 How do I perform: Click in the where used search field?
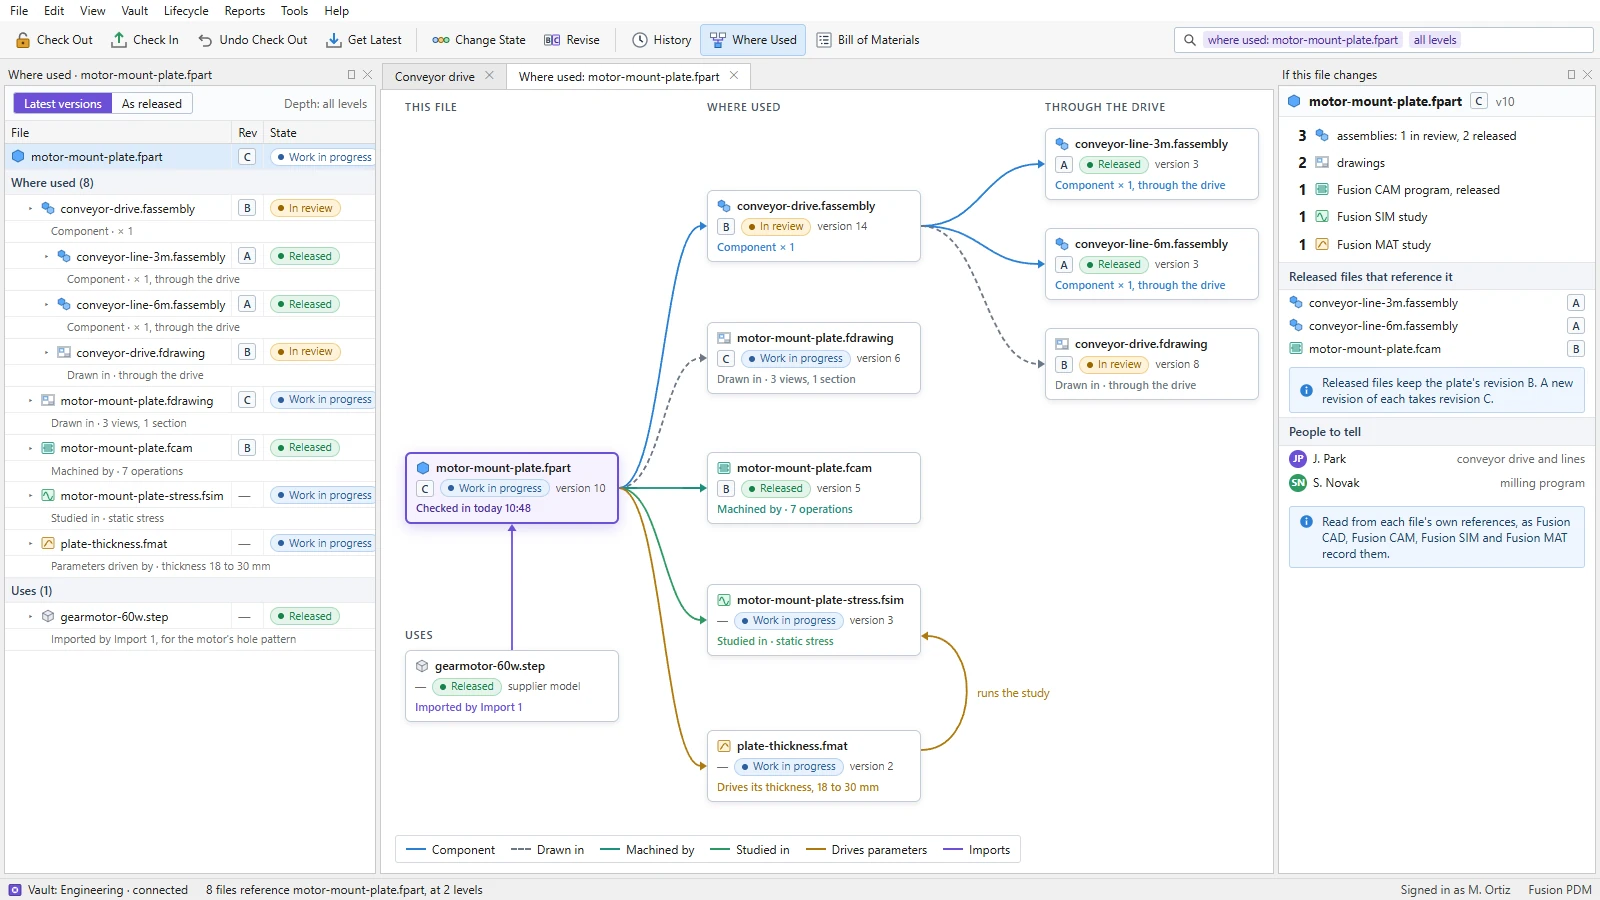click(x=1383, y=40)
